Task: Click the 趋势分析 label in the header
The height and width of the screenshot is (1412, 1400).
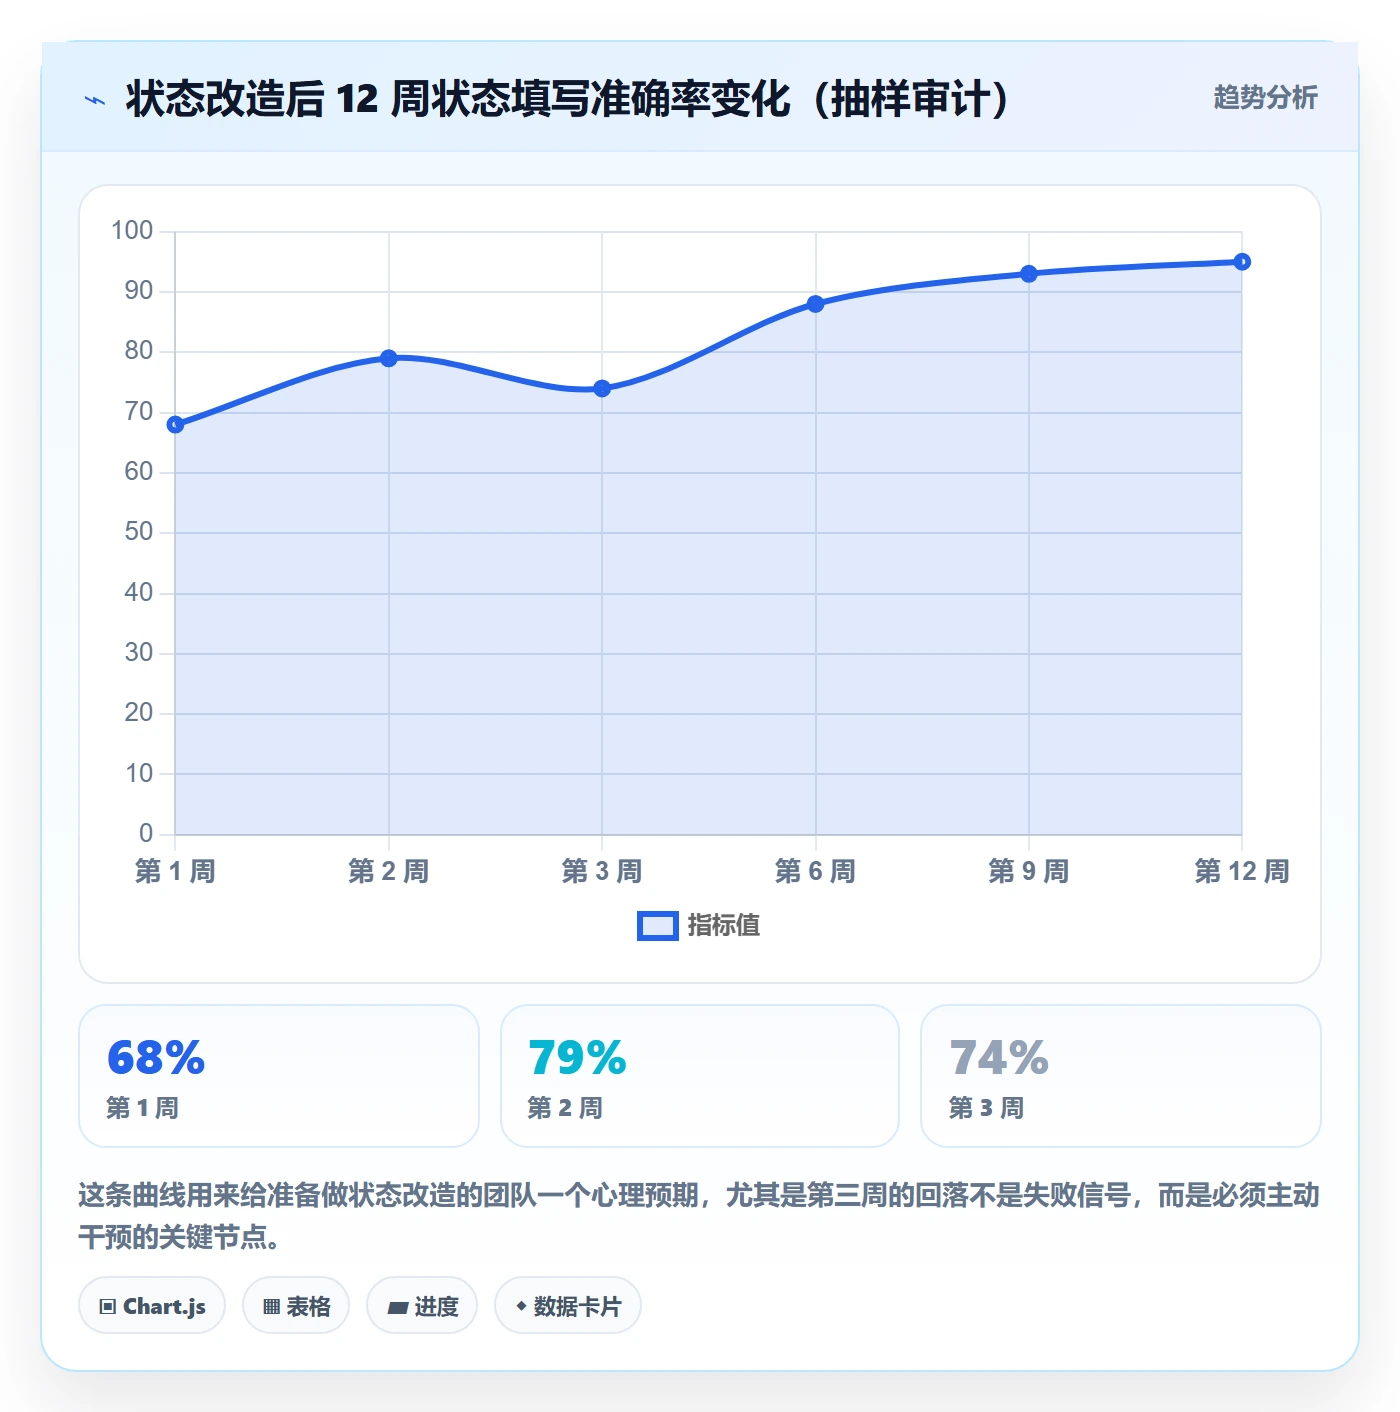Action: pyautogui.click(x=1265, y=97)
